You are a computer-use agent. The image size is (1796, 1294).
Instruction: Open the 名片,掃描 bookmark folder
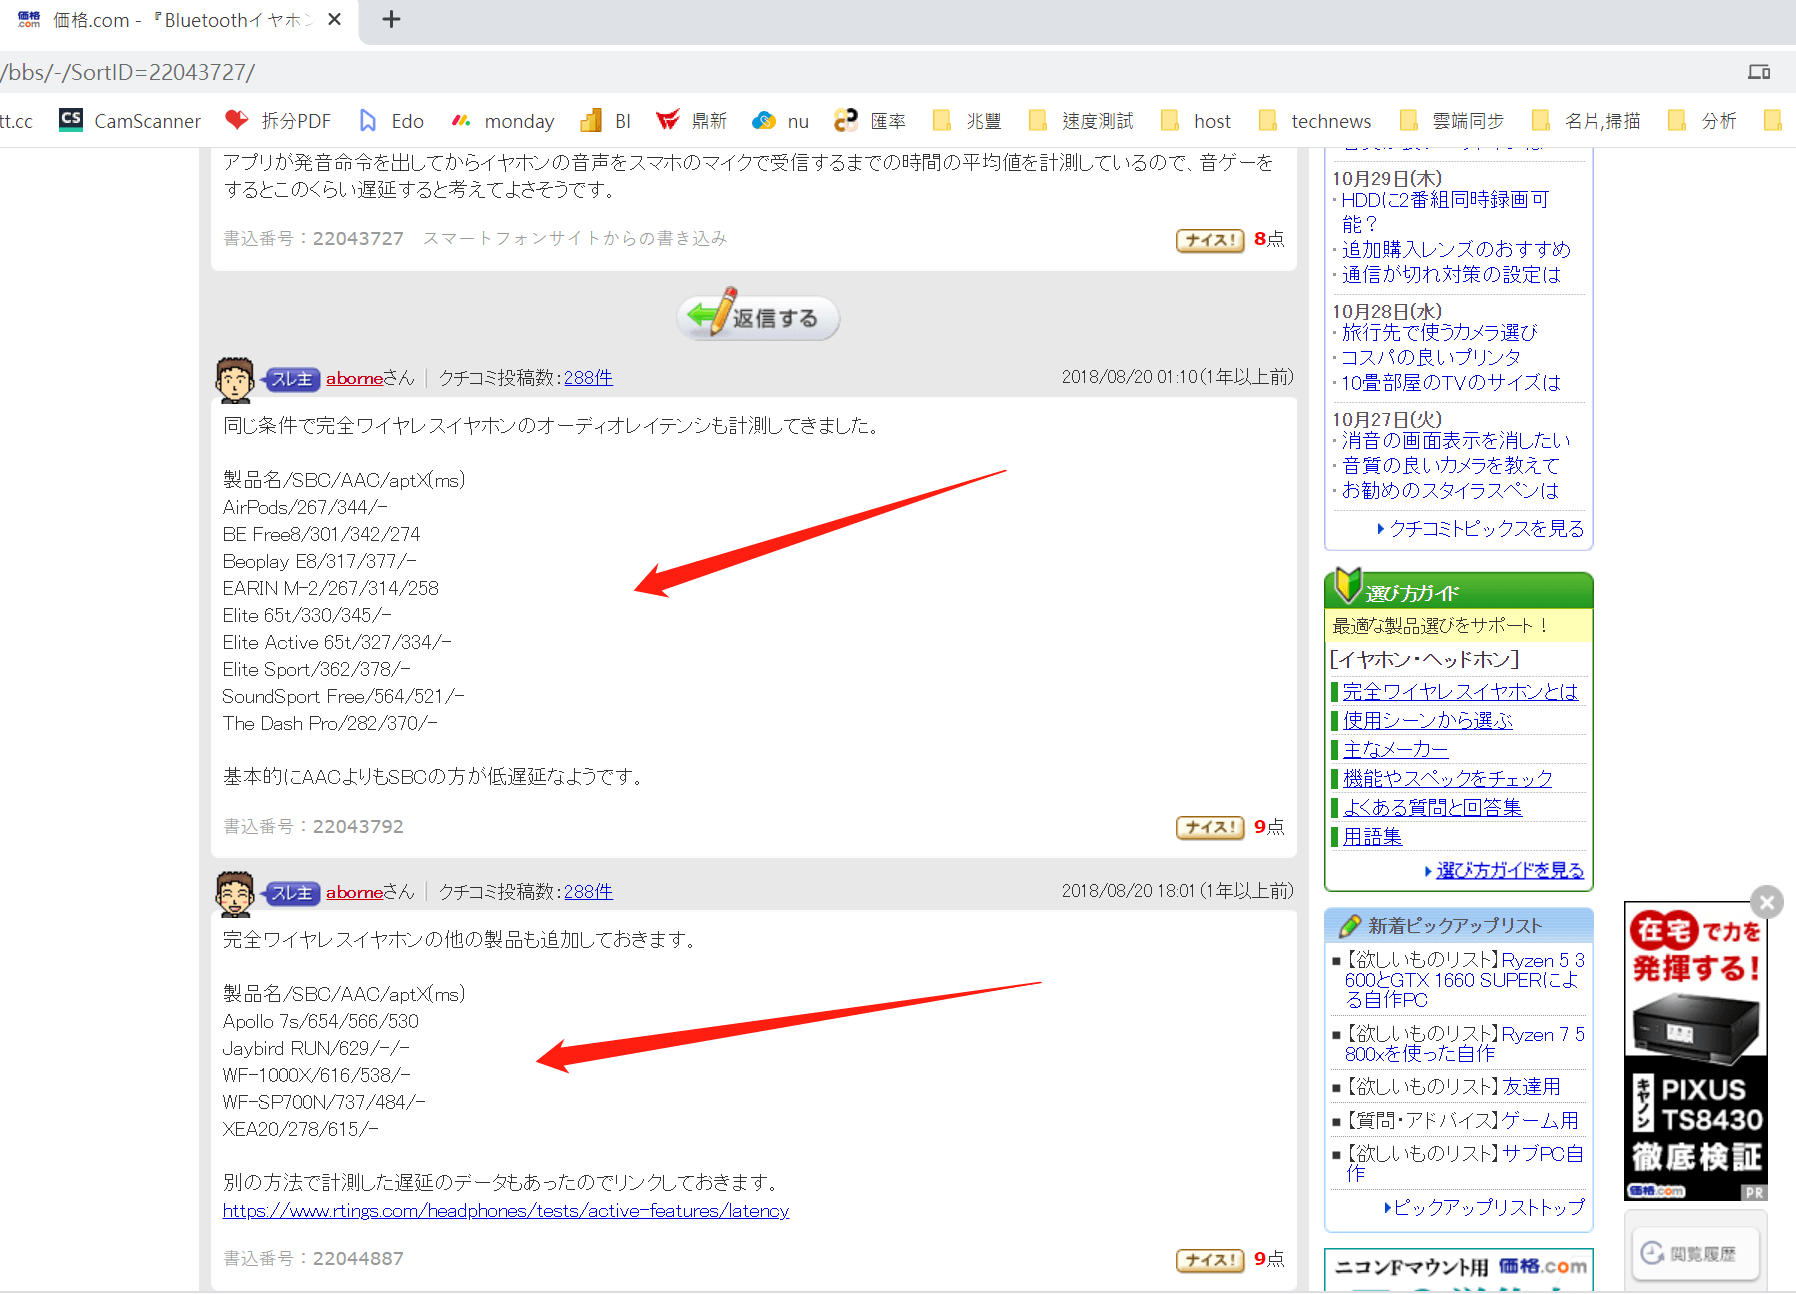[x=1587, y=121]
